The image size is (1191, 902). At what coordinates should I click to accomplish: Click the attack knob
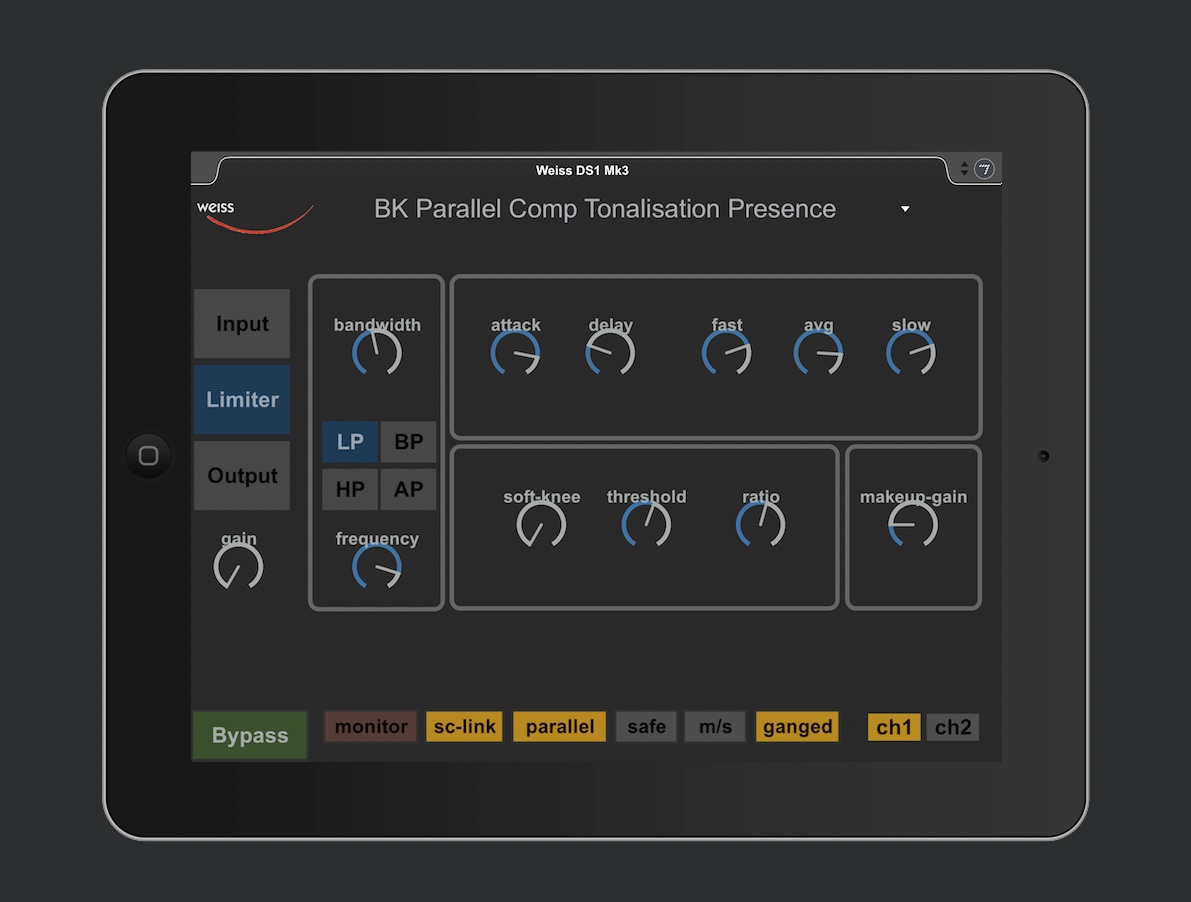515,353
